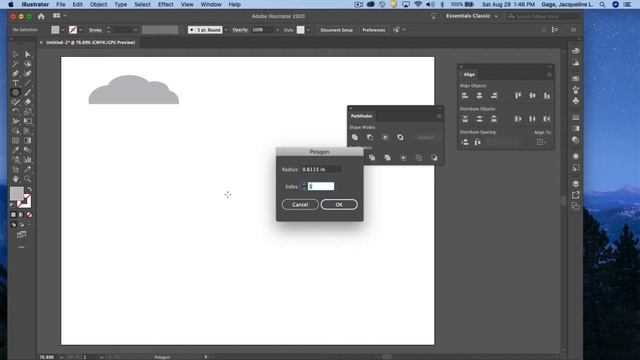Click Exclude in Pathfinder Shape Modes
The height and width of the screenshot is (360, 640).
click(x=400, y=138)
